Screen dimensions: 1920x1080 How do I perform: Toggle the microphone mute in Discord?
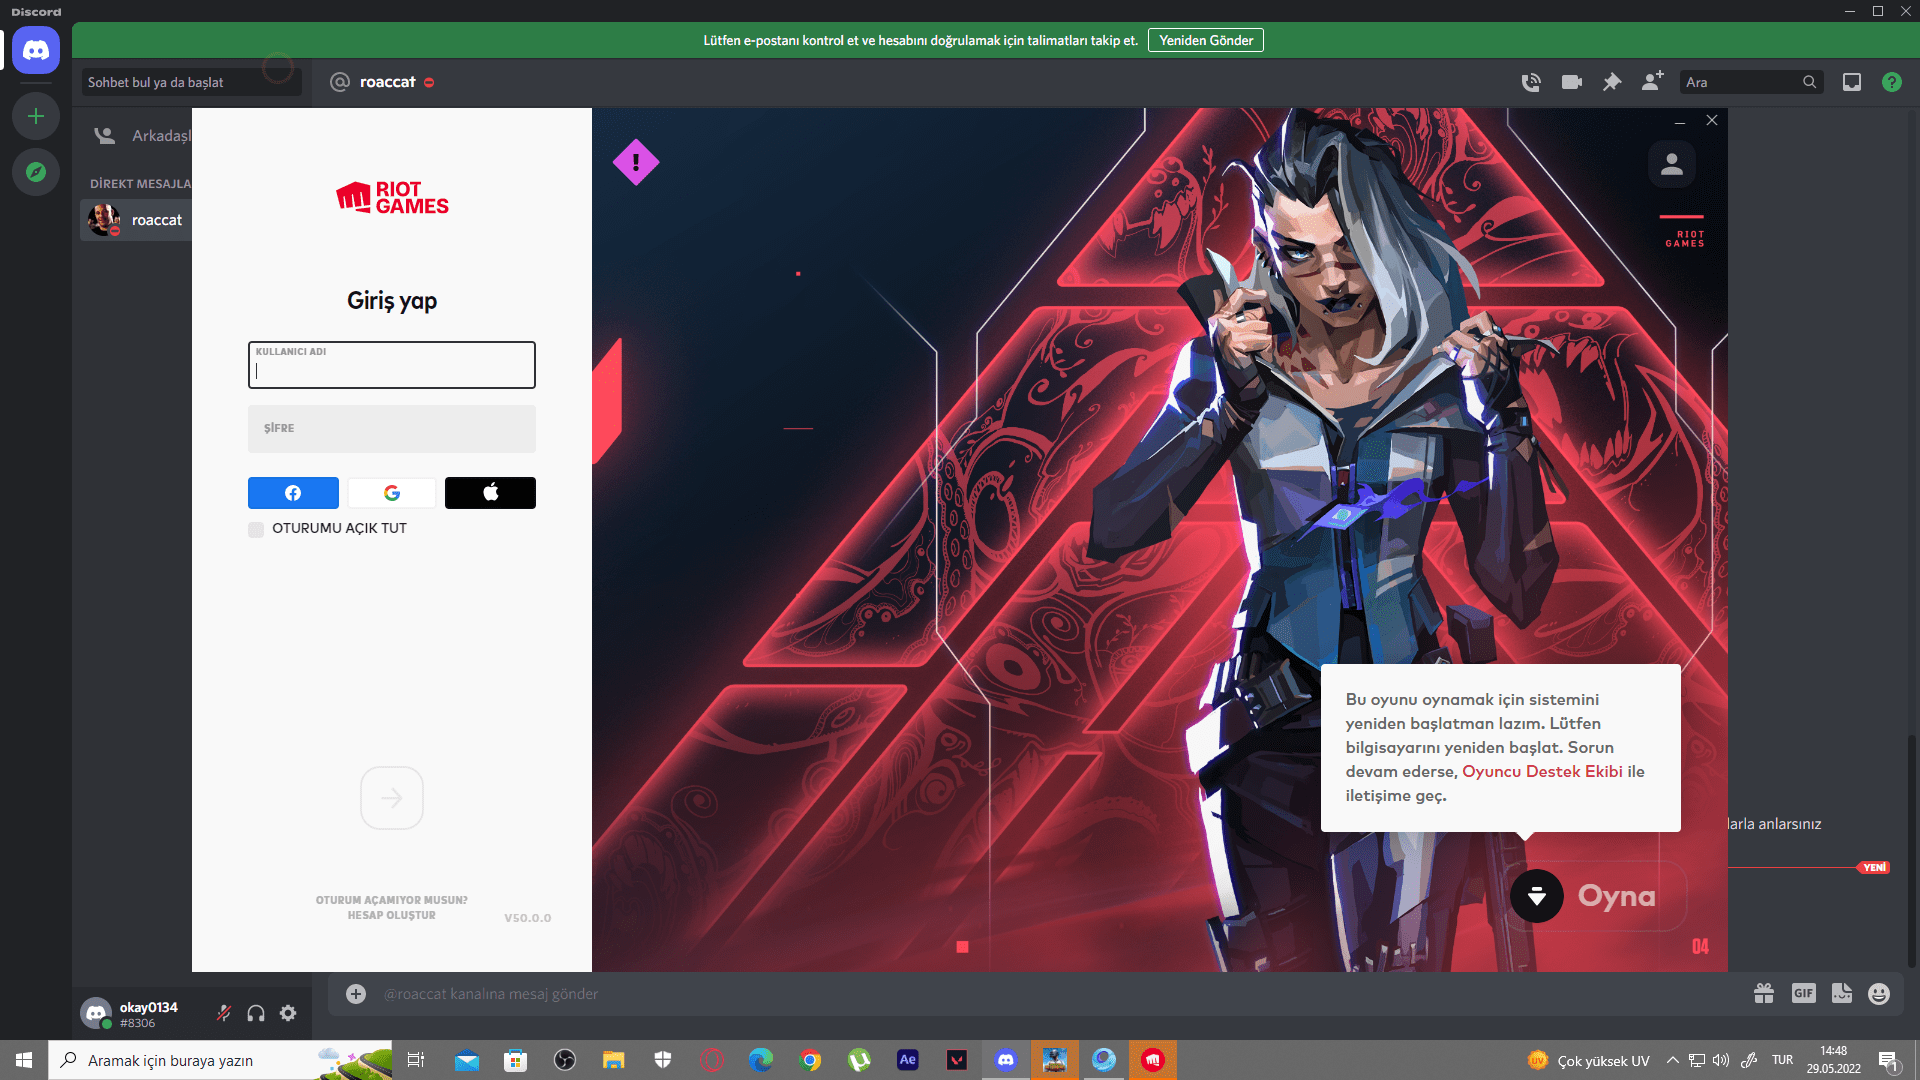[x=224, y=1013]
